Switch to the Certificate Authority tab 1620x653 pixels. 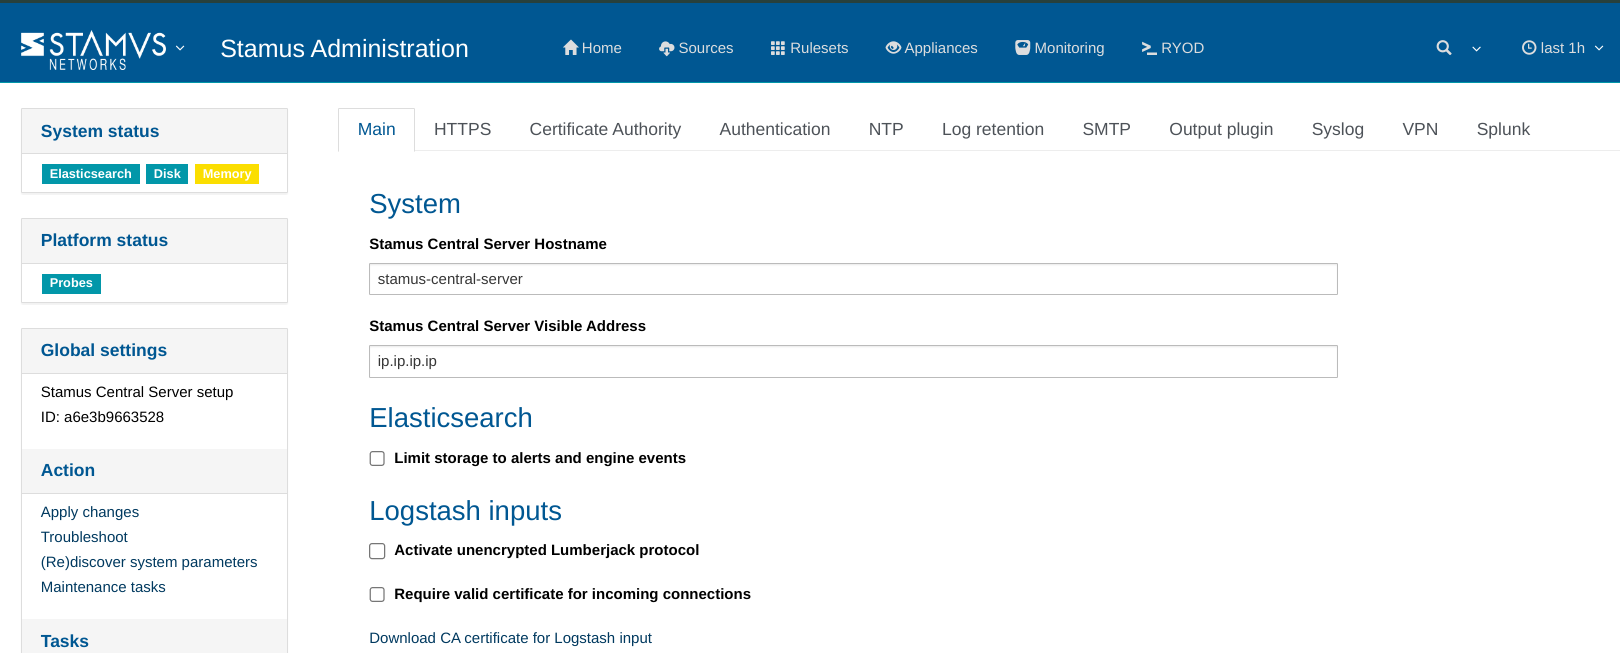[605, 130]
